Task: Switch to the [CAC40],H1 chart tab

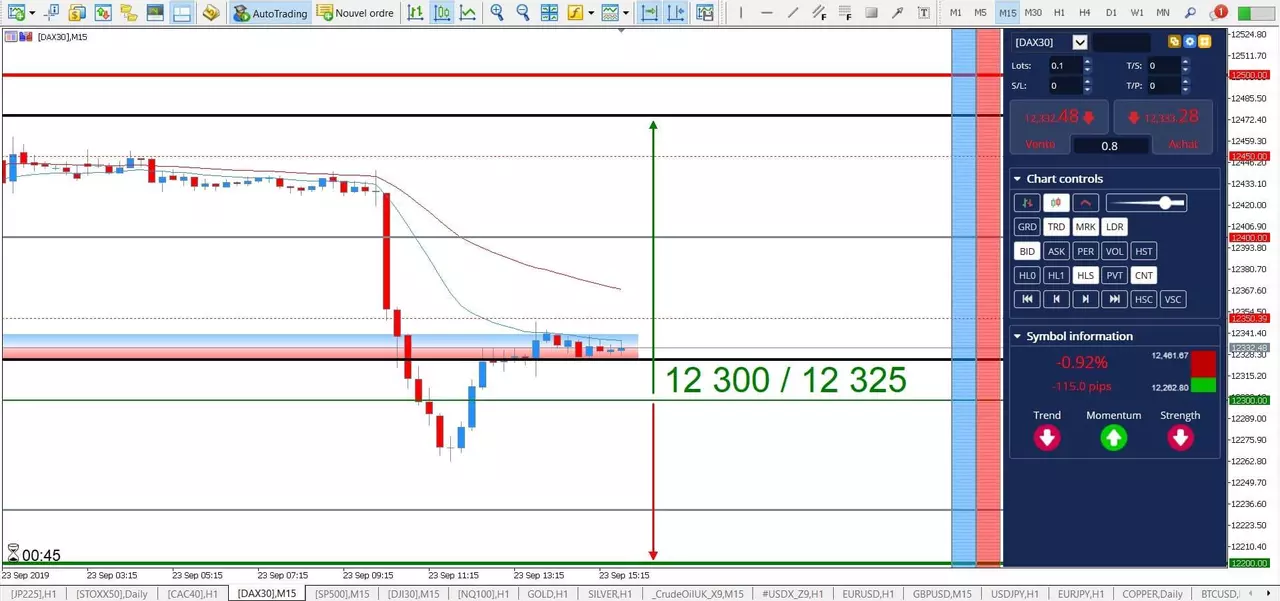Action: (192, 594)
